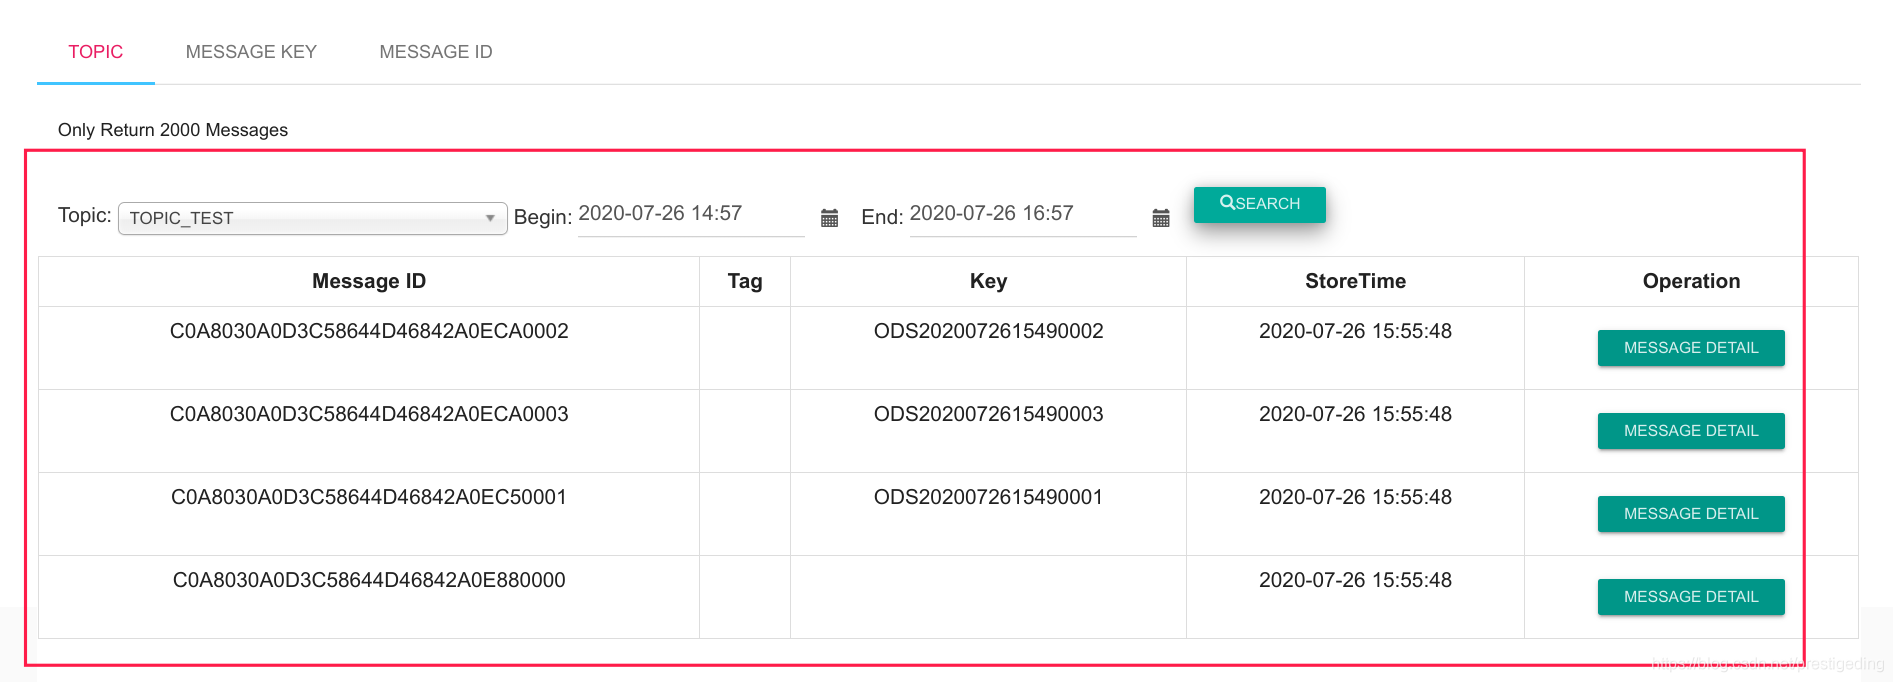View message detail for ID ending ECA0002

tap(1690, 348)
